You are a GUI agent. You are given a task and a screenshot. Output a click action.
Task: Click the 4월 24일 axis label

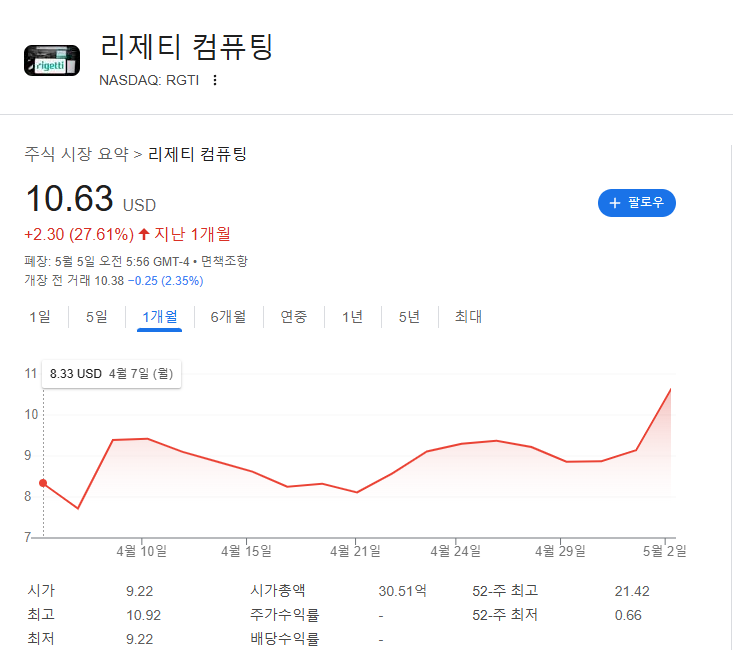pos(455,551)
